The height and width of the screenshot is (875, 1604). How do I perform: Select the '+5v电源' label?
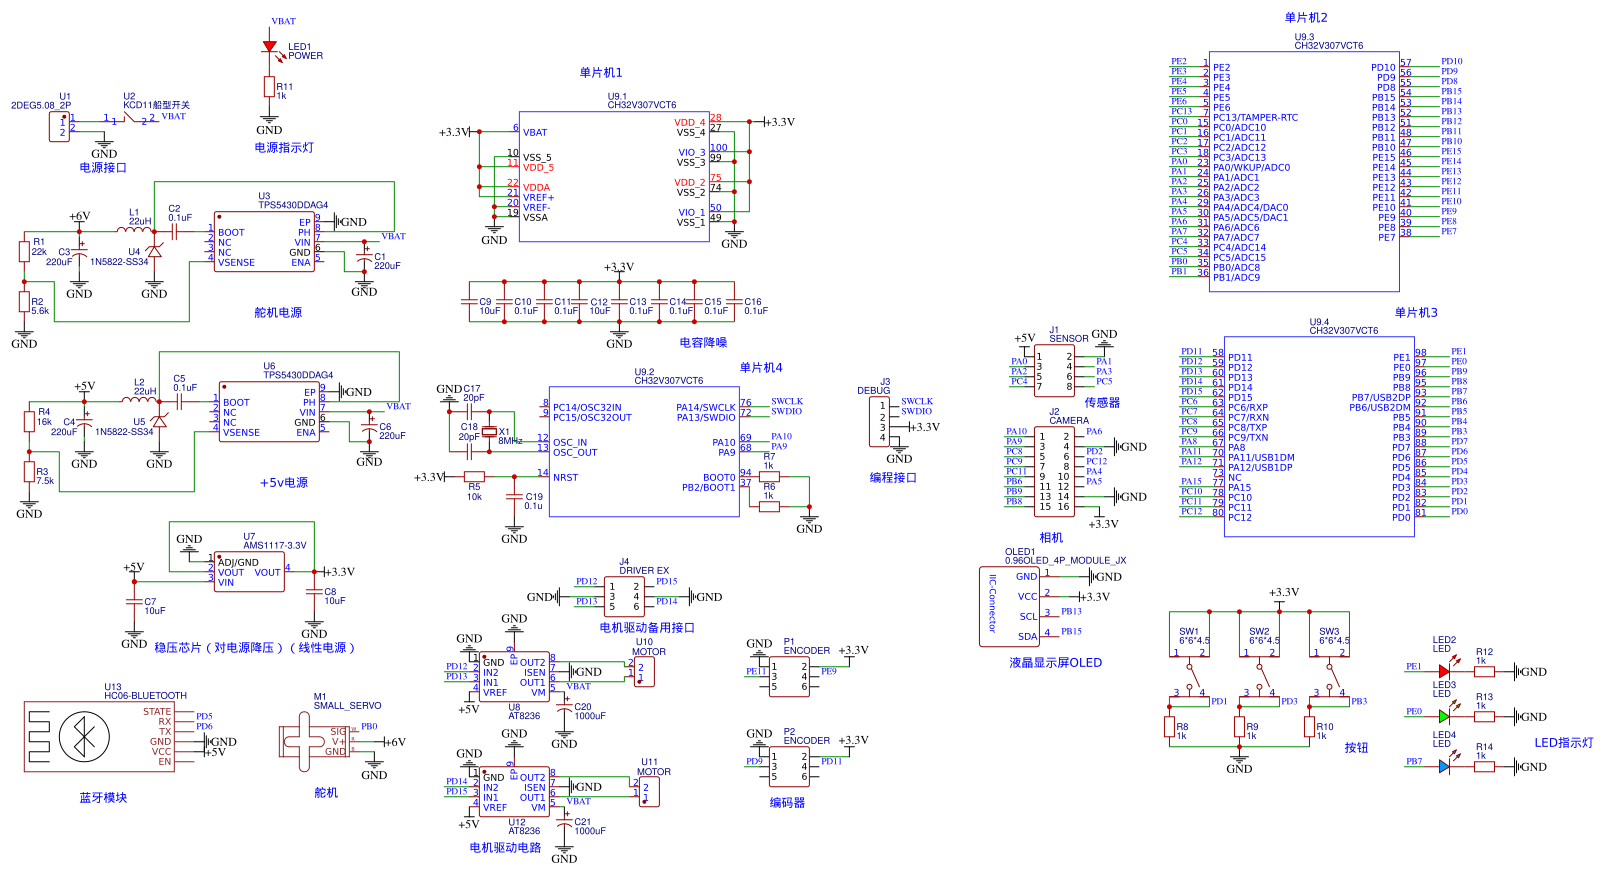pyautogui.click(x=284, y=482)
